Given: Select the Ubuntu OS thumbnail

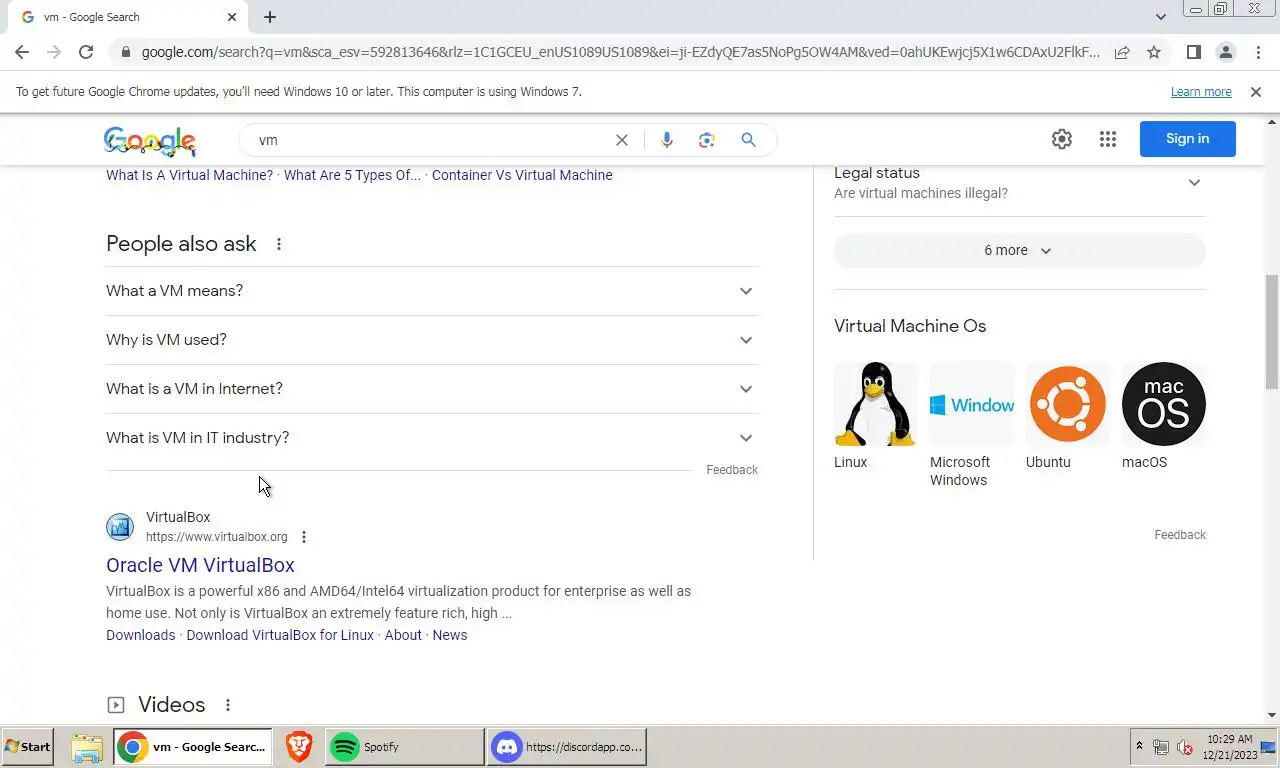Looking at the screenshot, I should (1068, 404).
